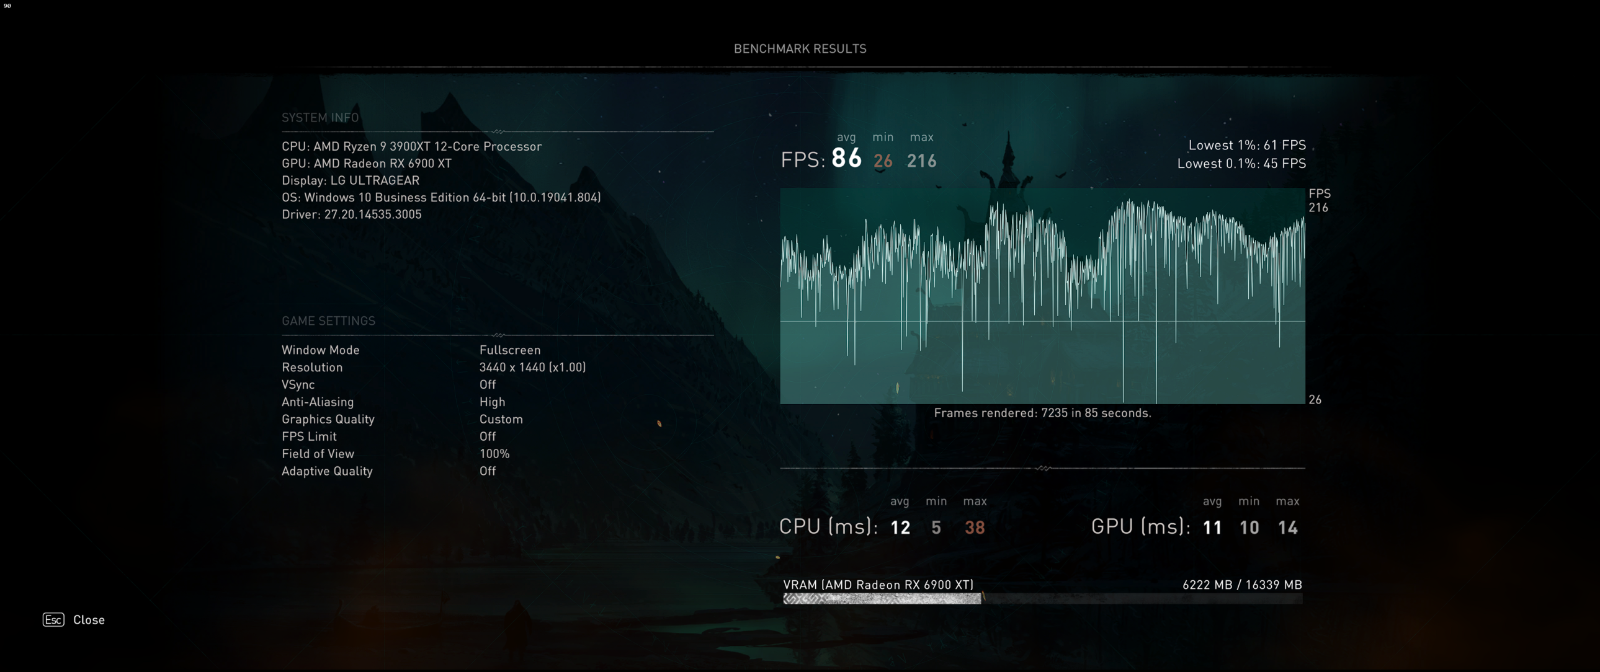Click the GPU AMD Radeon RX 6900 XT line
Viewport: 1600px width, 672px height.
(367, 164)
